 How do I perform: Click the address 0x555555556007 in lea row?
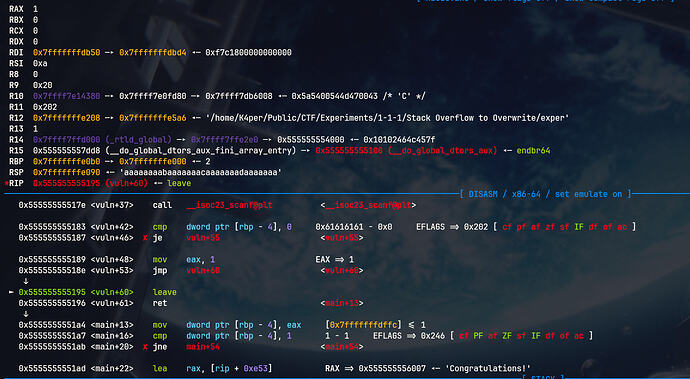[x=392, y=368]
